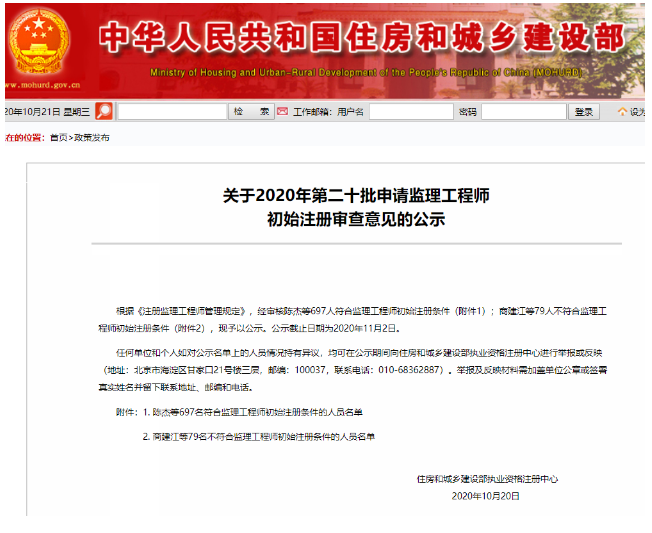The width and height of the screenshot is (652, 533).
Task: Click the national emblem logo
Action: pyautogui.click(x=39, y=42)
